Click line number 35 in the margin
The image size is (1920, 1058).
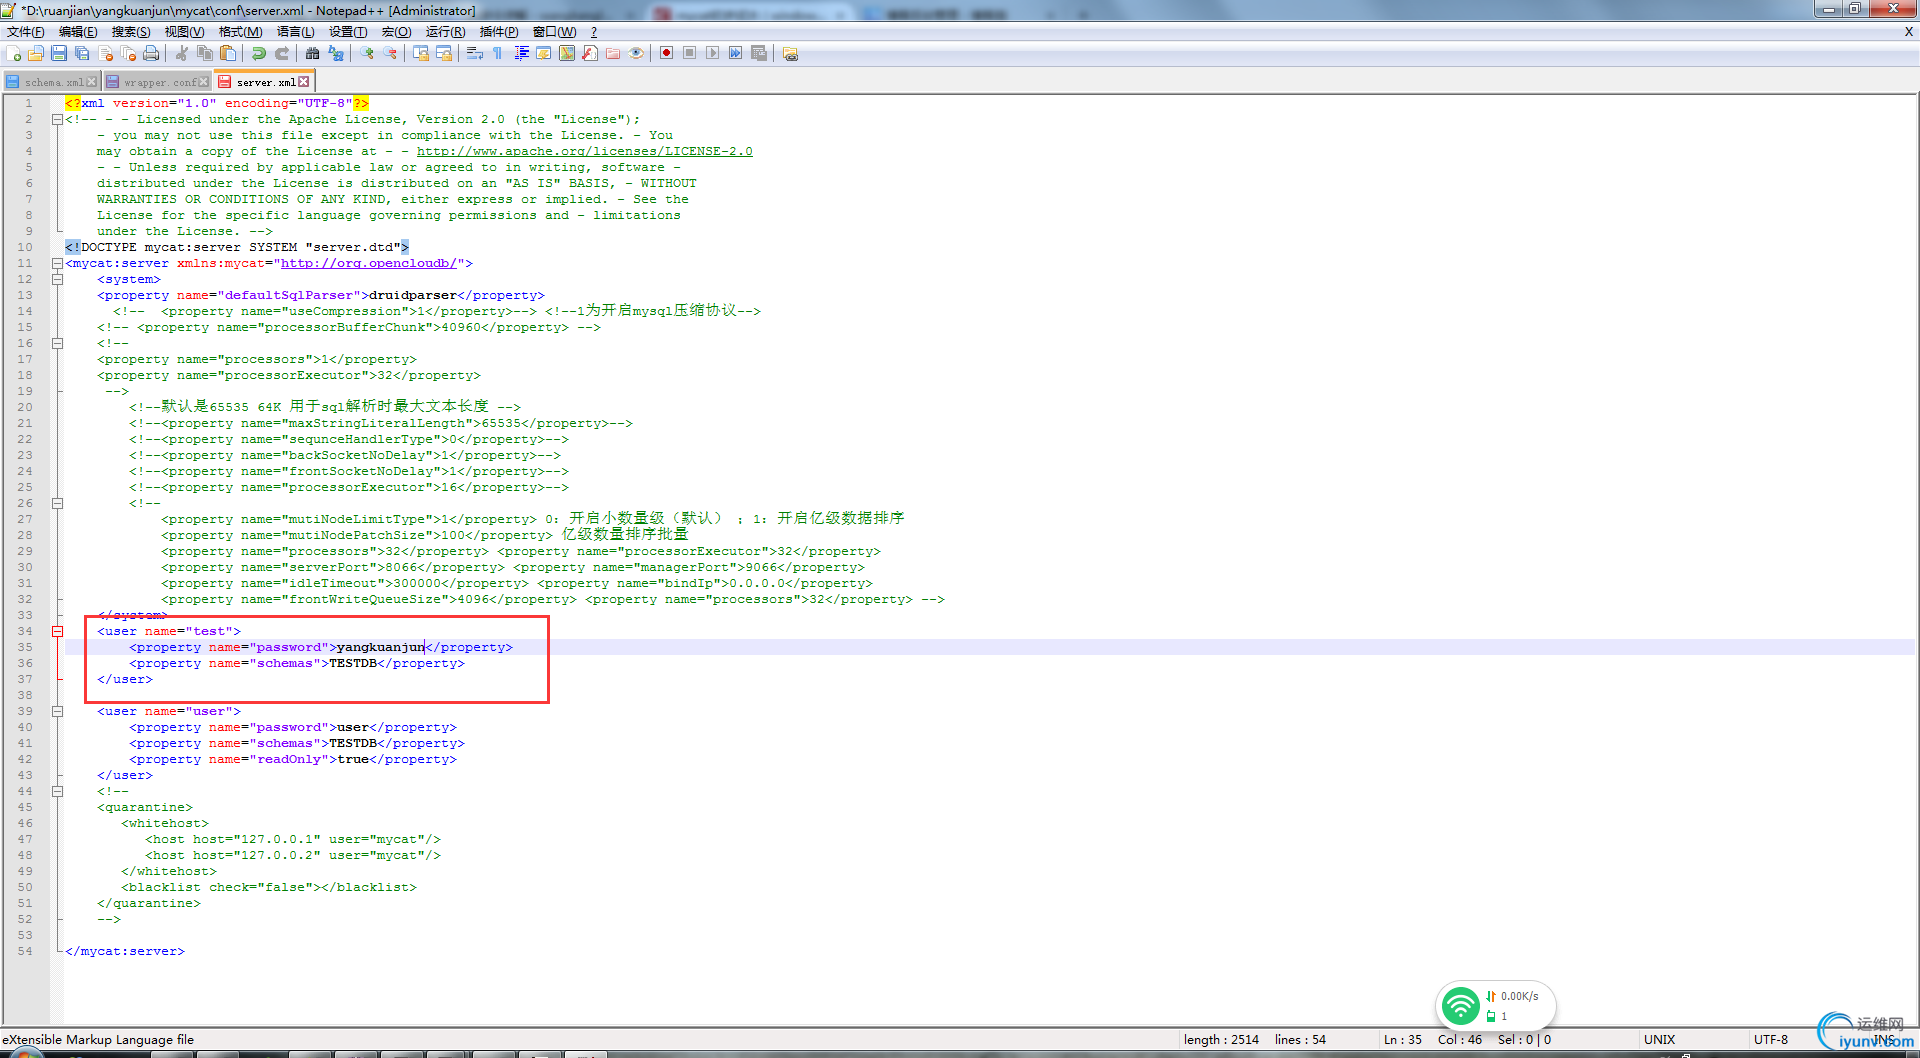tap(25, 647)
